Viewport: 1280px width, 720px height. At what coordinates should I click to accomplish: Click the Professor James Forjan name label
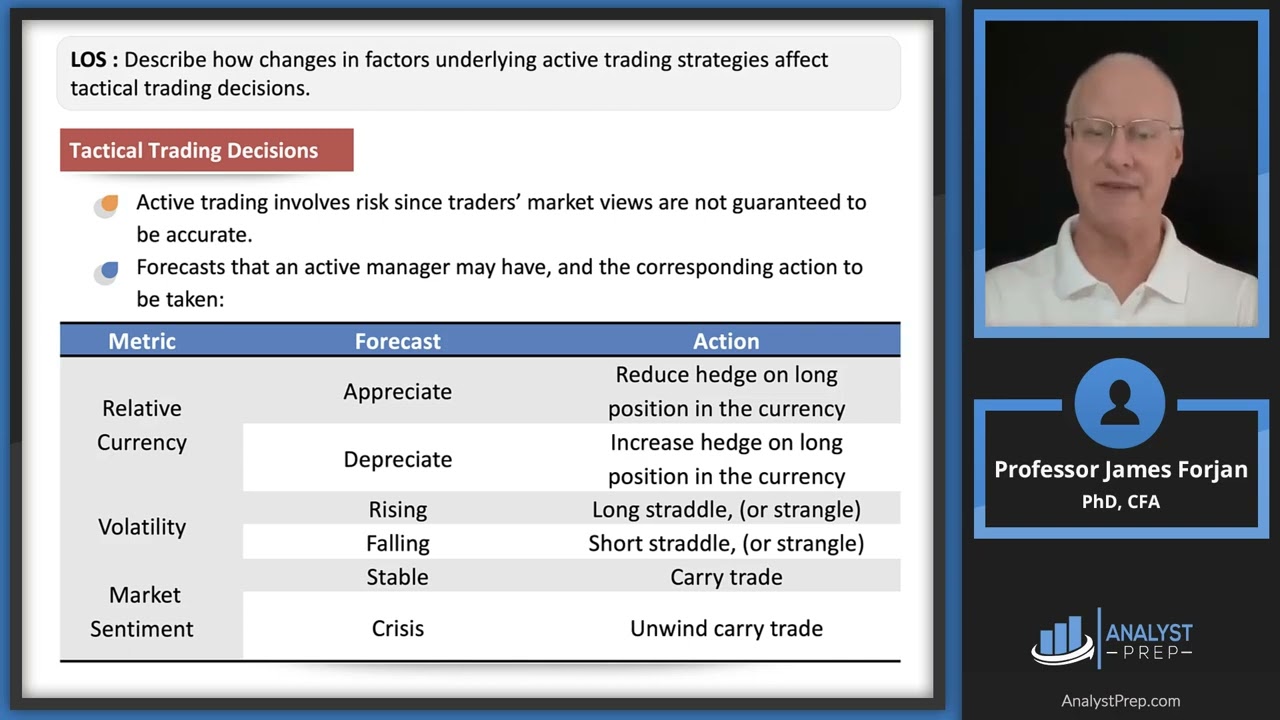1120,470
